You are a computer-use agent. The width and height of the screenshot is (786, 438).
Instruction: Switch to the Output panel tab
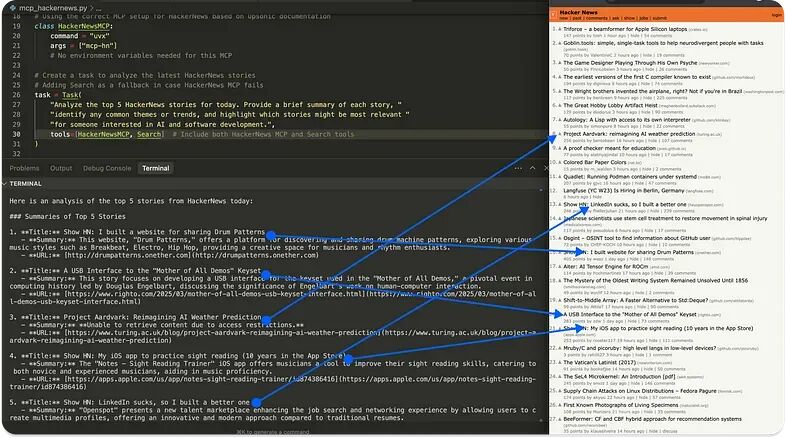61,168
